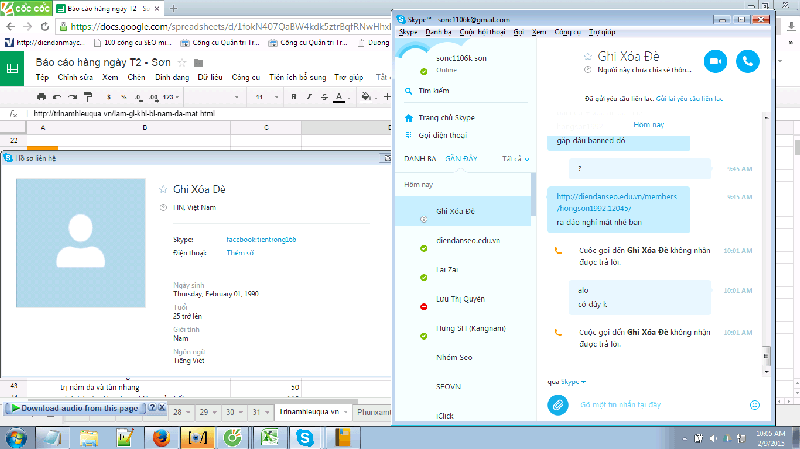Open the fill color picker in Sheets
This screenshot has height=449, width=800.
coord(366,96)
